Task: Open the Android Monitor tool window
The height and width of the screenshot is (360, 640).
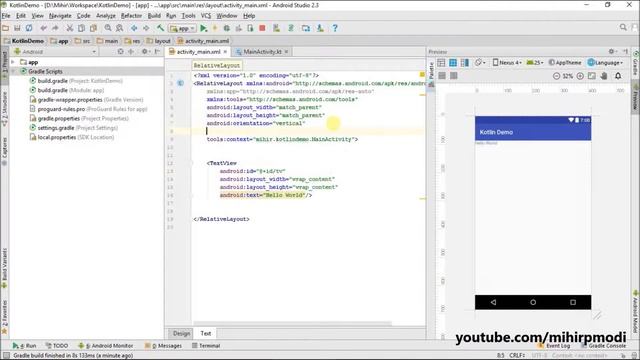Action: (105, 346)
